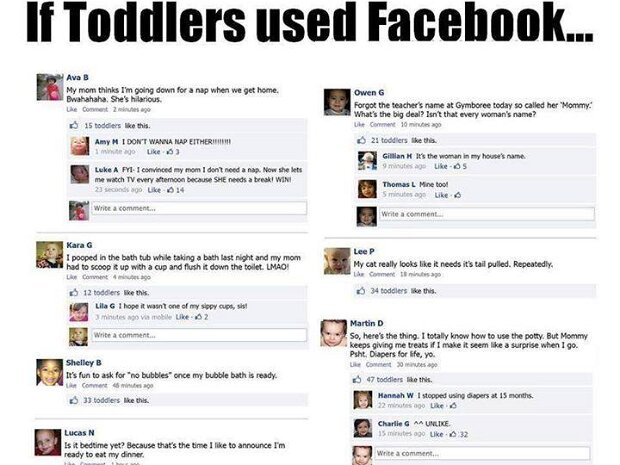Open Shelley B's profile name
Screen dimensions: 620x465
pos(83,363)
